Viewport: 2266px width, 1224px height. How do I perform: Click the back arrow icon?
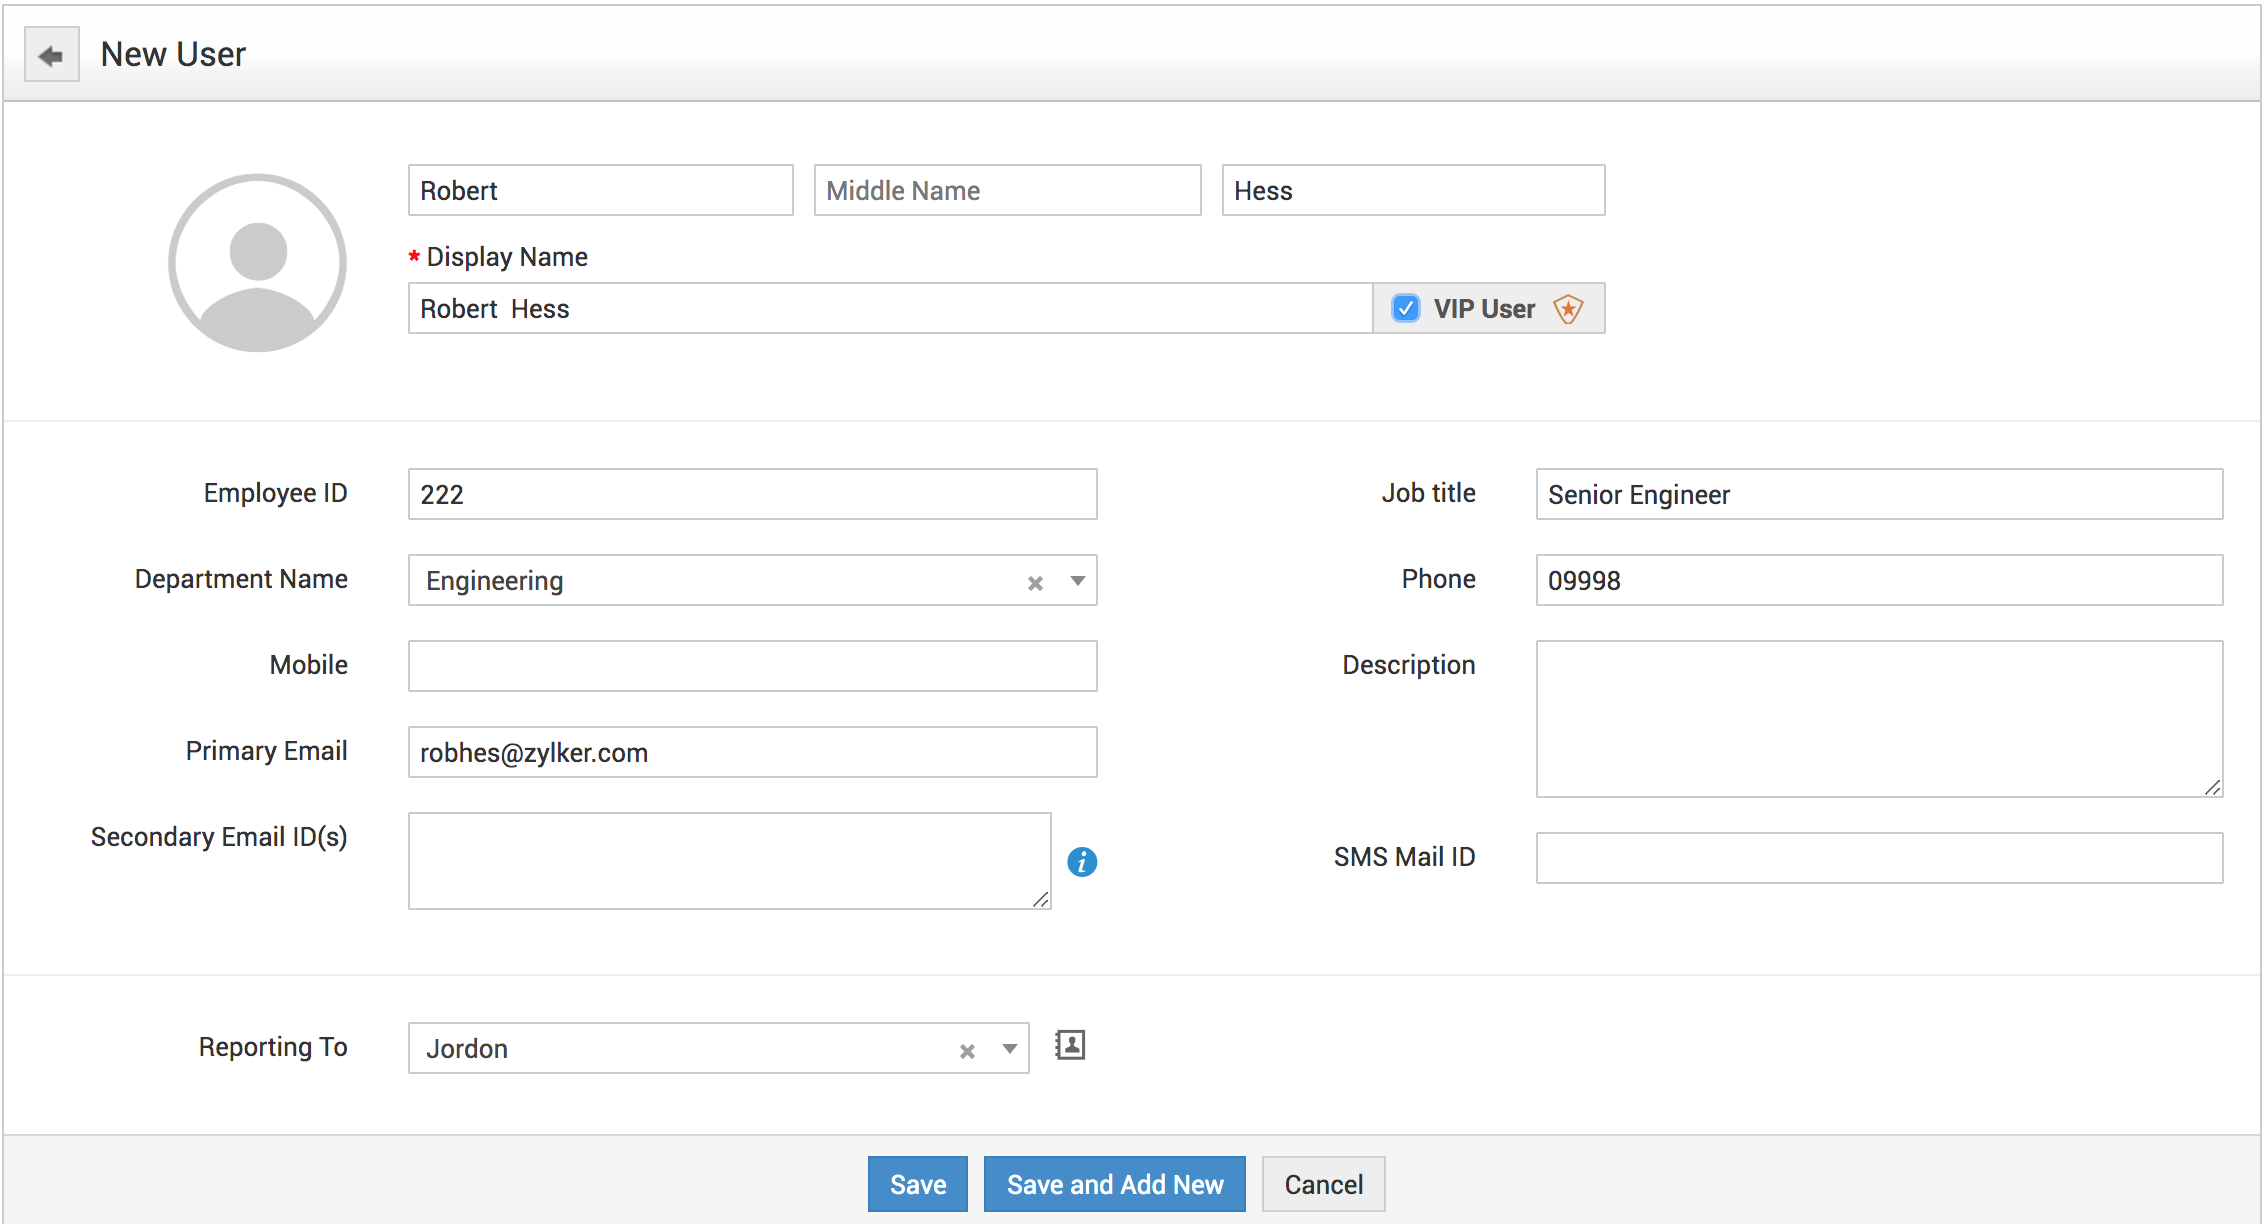pos(51,55)
